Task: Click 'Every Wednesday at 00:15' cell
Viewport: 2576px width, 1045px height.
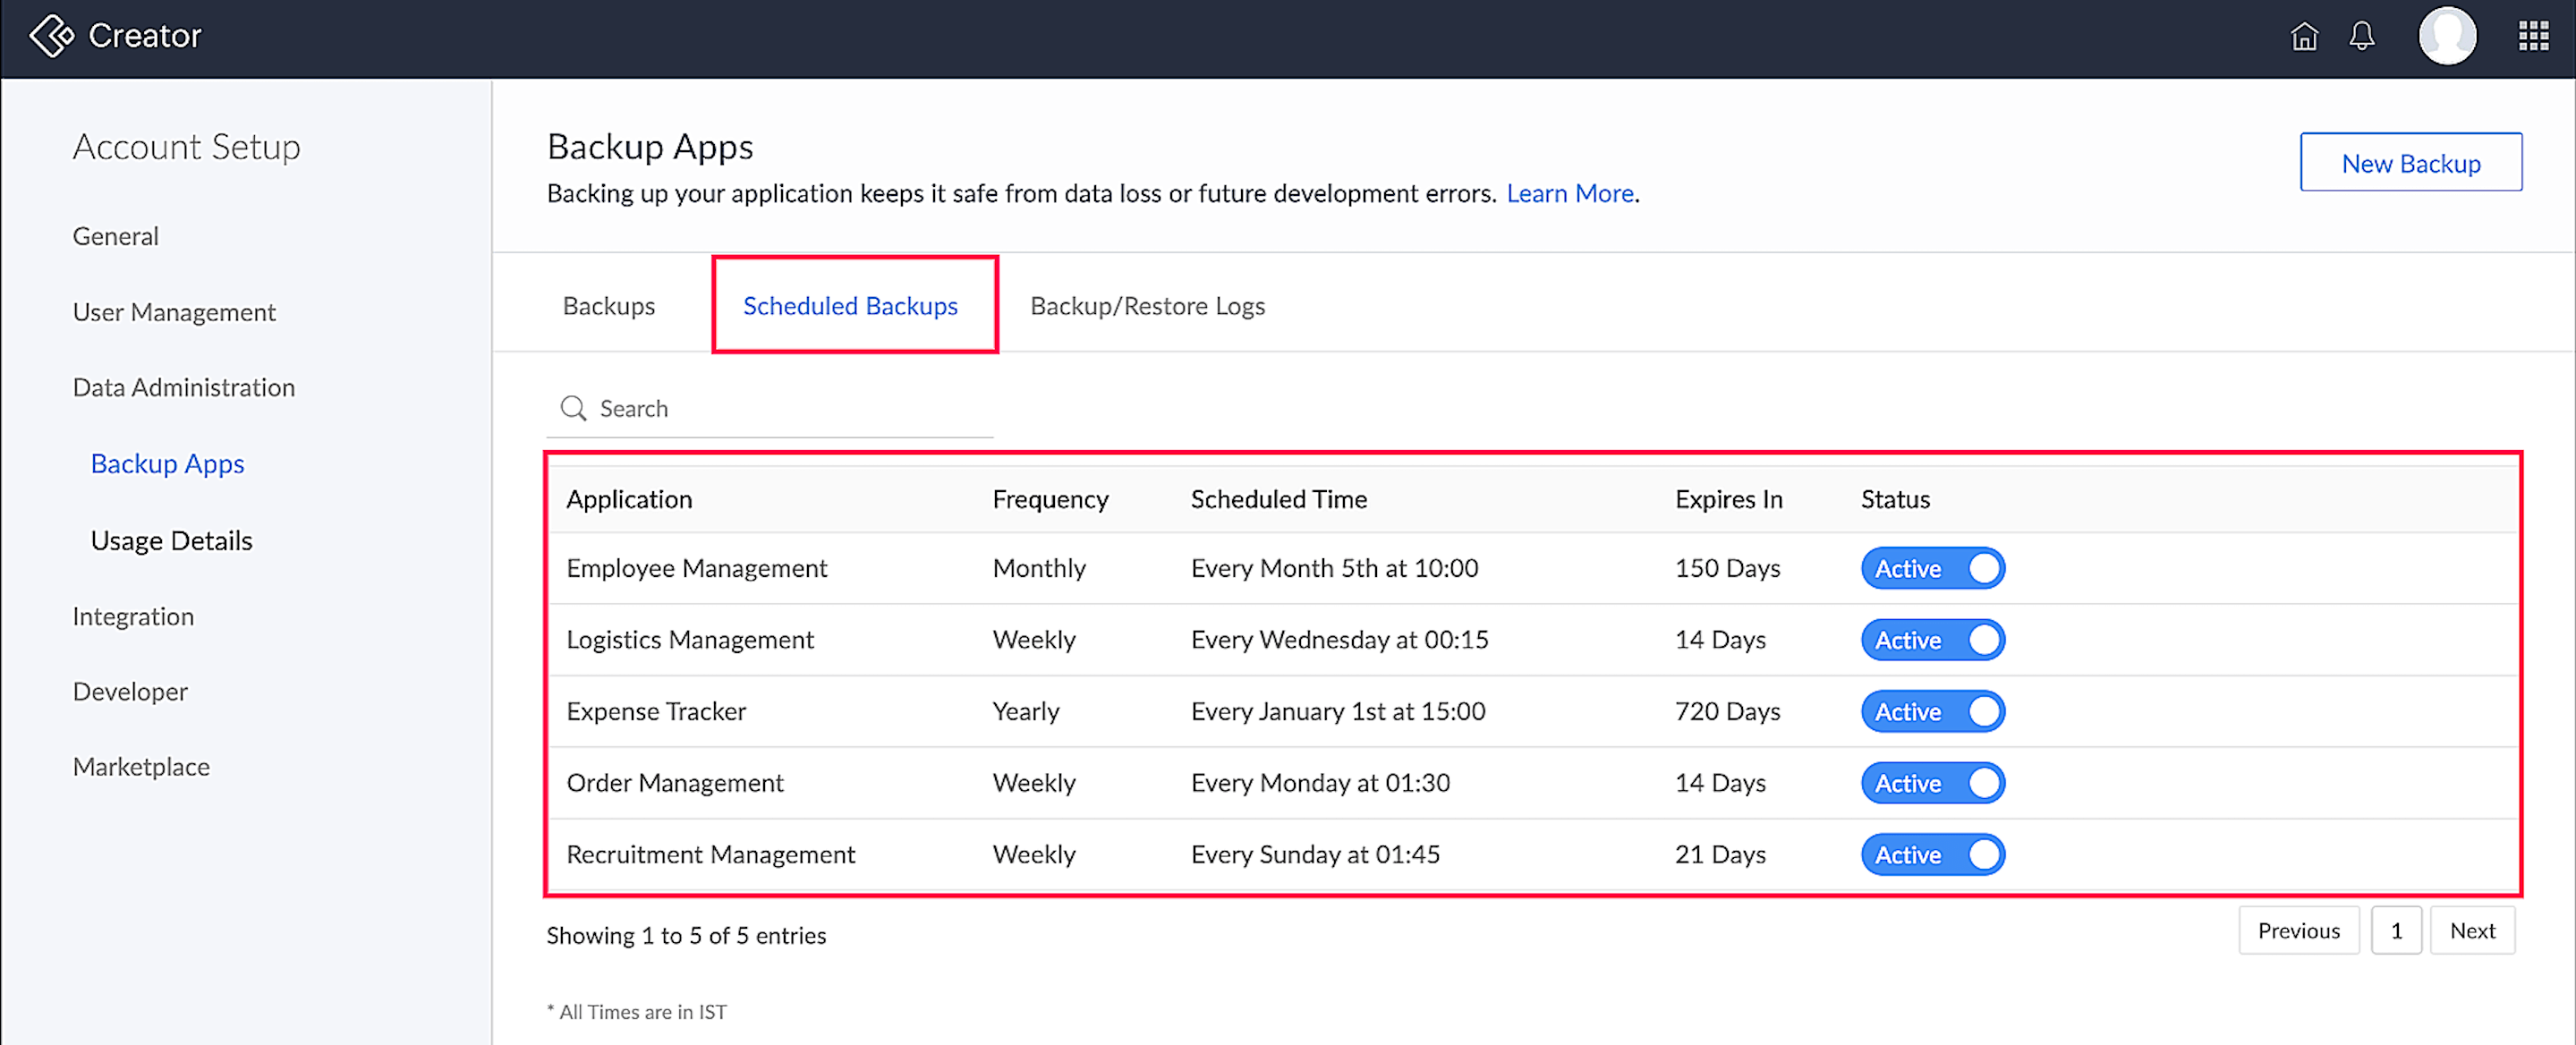Action: coord(1339,640)
